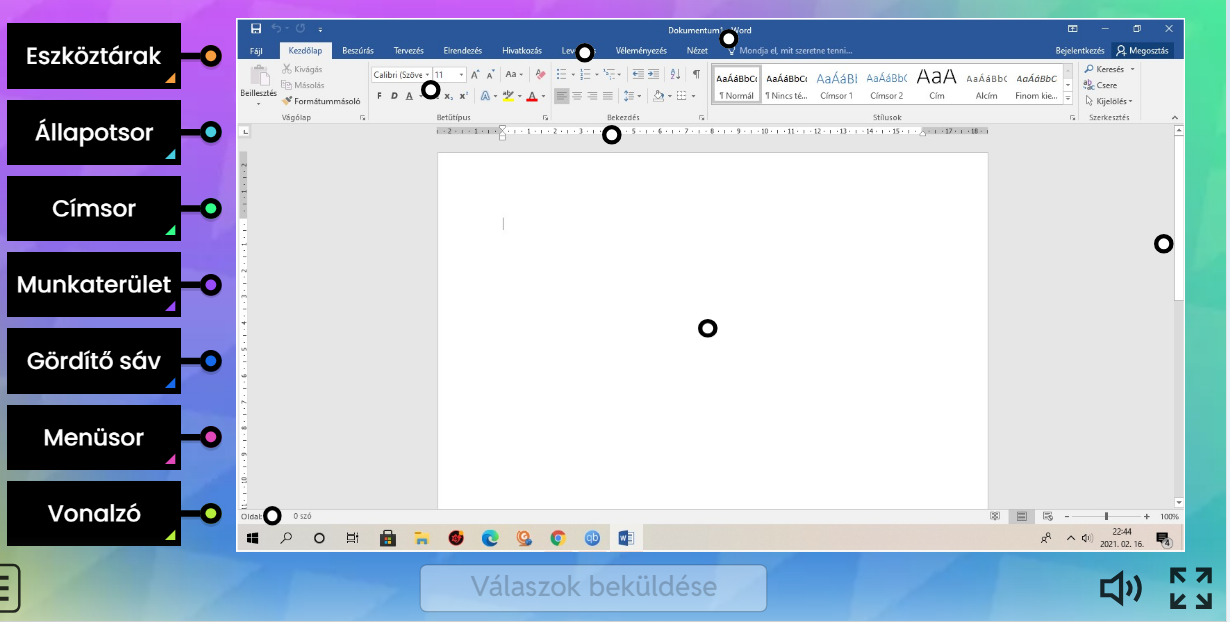Click the bulleted list icon
The height and width of the screenshot is (622, 1230).
tap(562, 74)
